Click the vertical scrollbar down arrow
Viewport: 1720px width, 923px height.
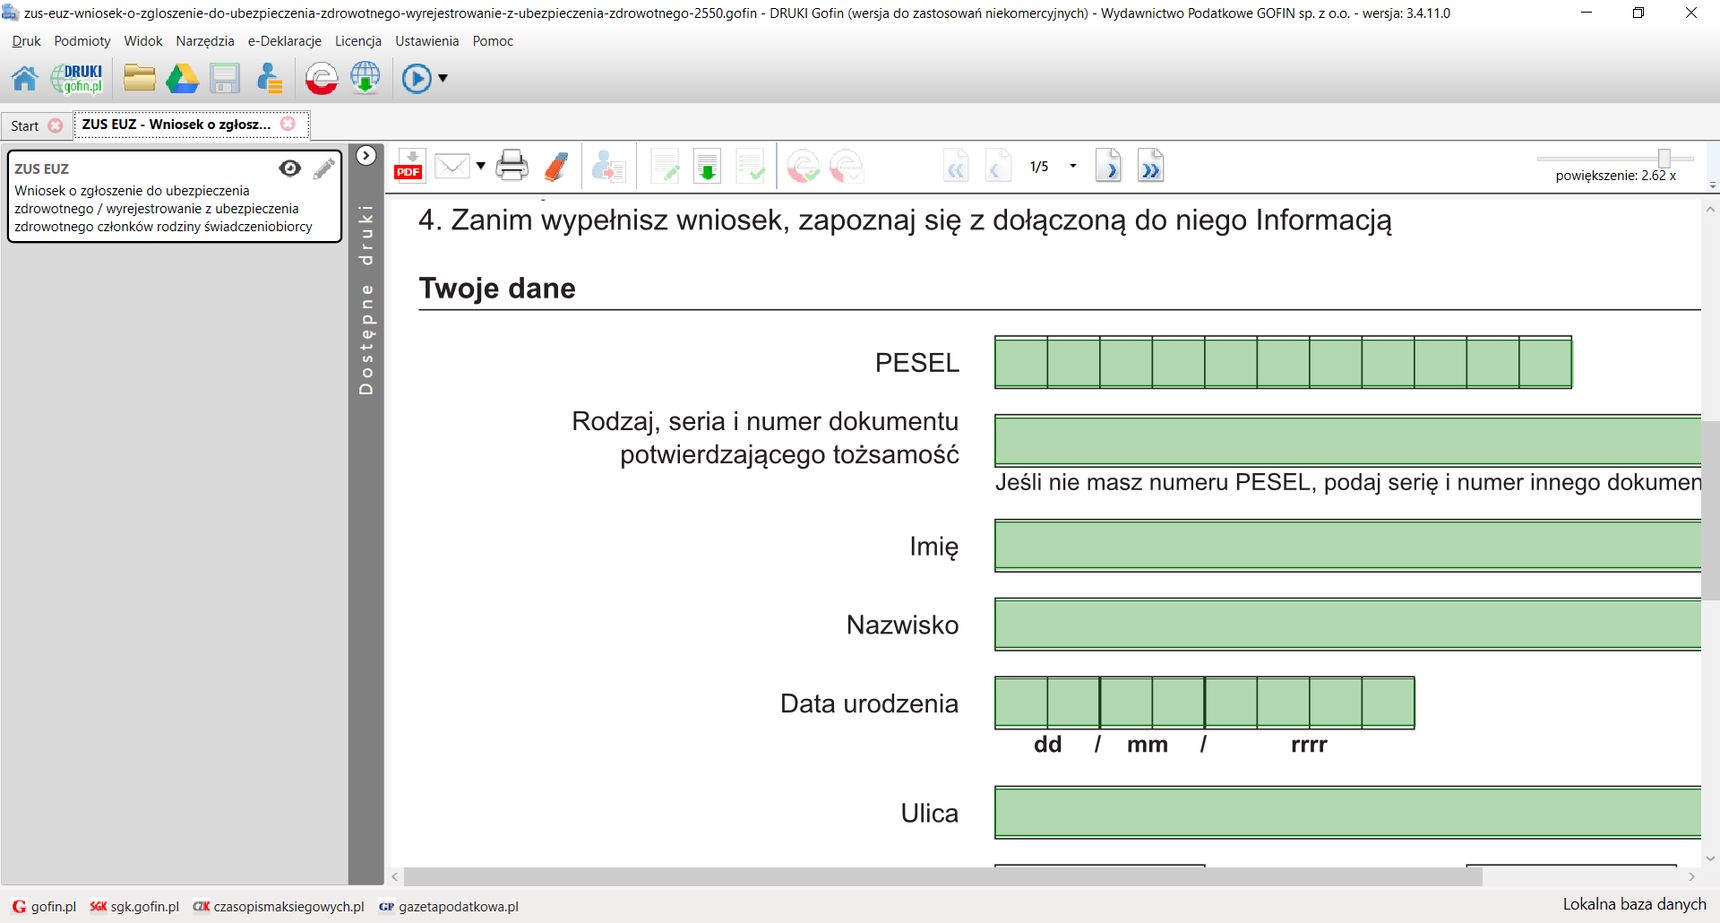(x=1710, y=859)
